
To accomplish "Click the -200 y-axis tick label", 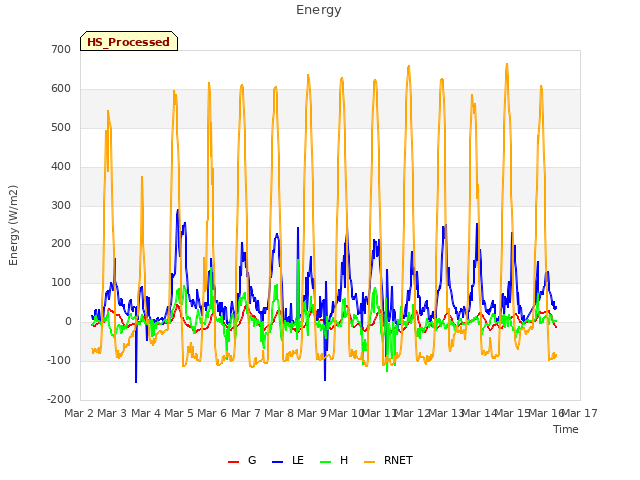I will (59, 399).
